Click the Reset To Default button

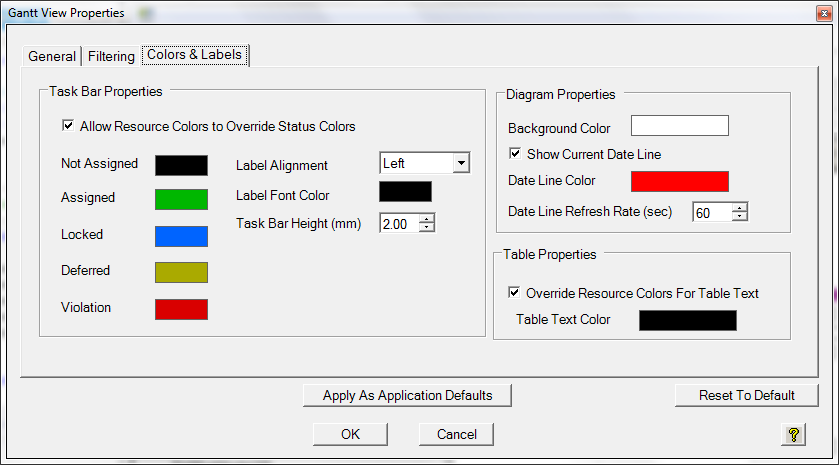[746, 395]
